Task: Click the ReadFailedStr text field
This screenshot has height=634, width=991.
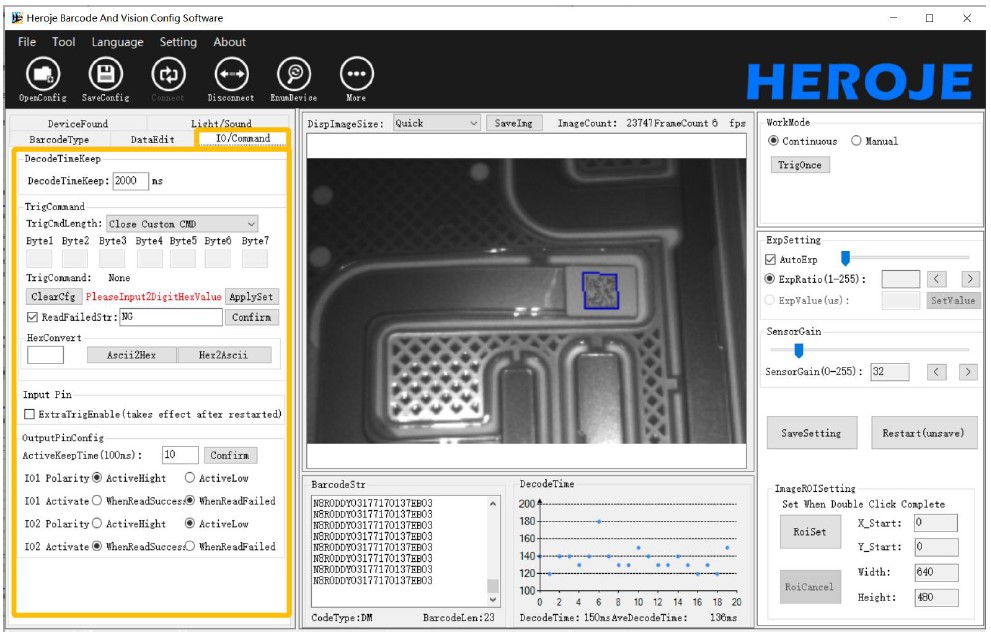Action: tap(171, 317)
